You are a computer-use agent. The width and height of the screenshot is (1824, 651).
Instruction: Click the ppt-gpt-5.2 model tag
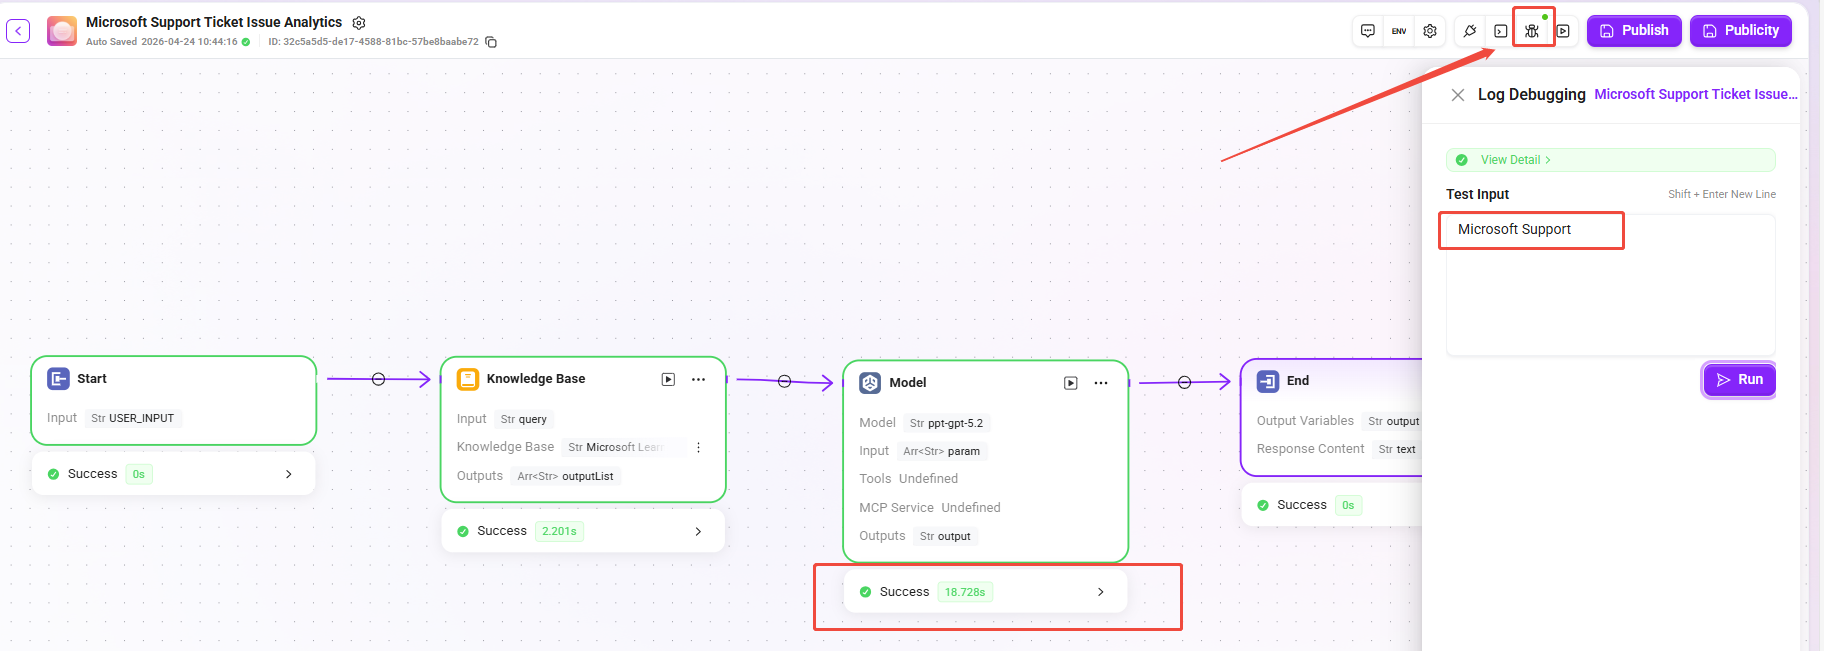[x=946, y=423]
